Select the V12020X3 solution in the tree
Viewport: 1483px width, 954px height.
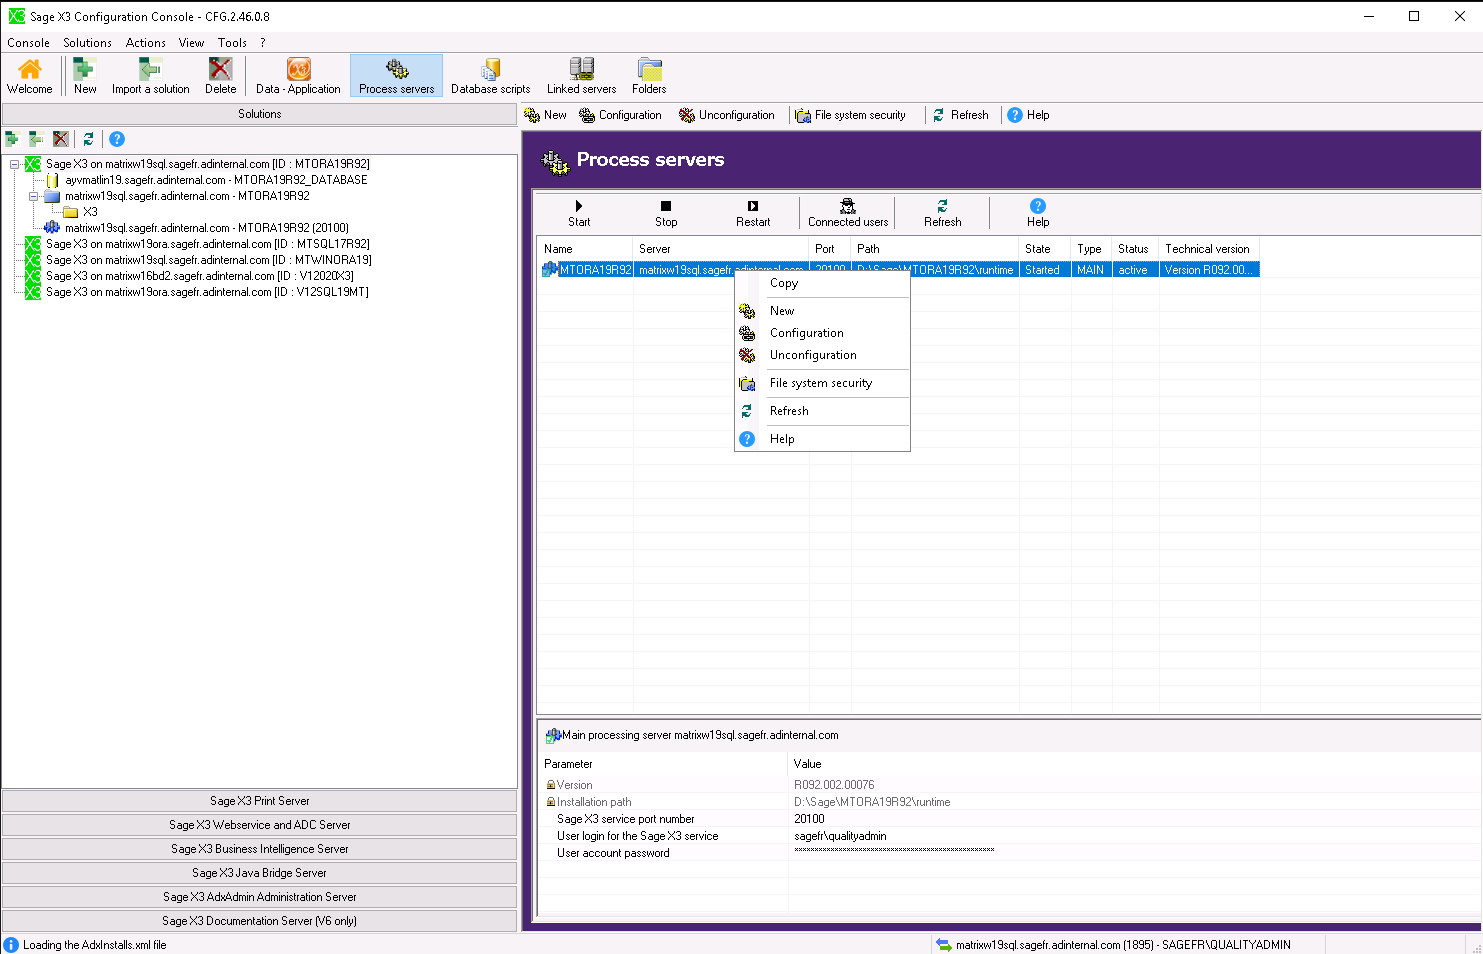[199, 276]
